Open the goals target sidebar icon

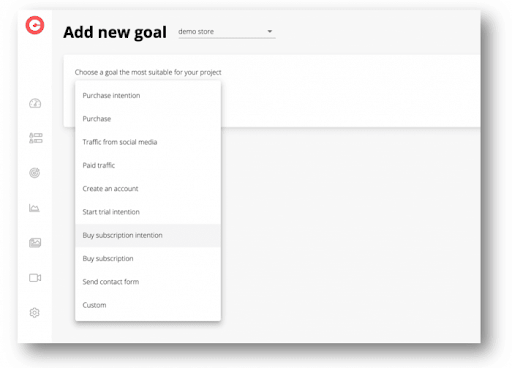[35, 173]
